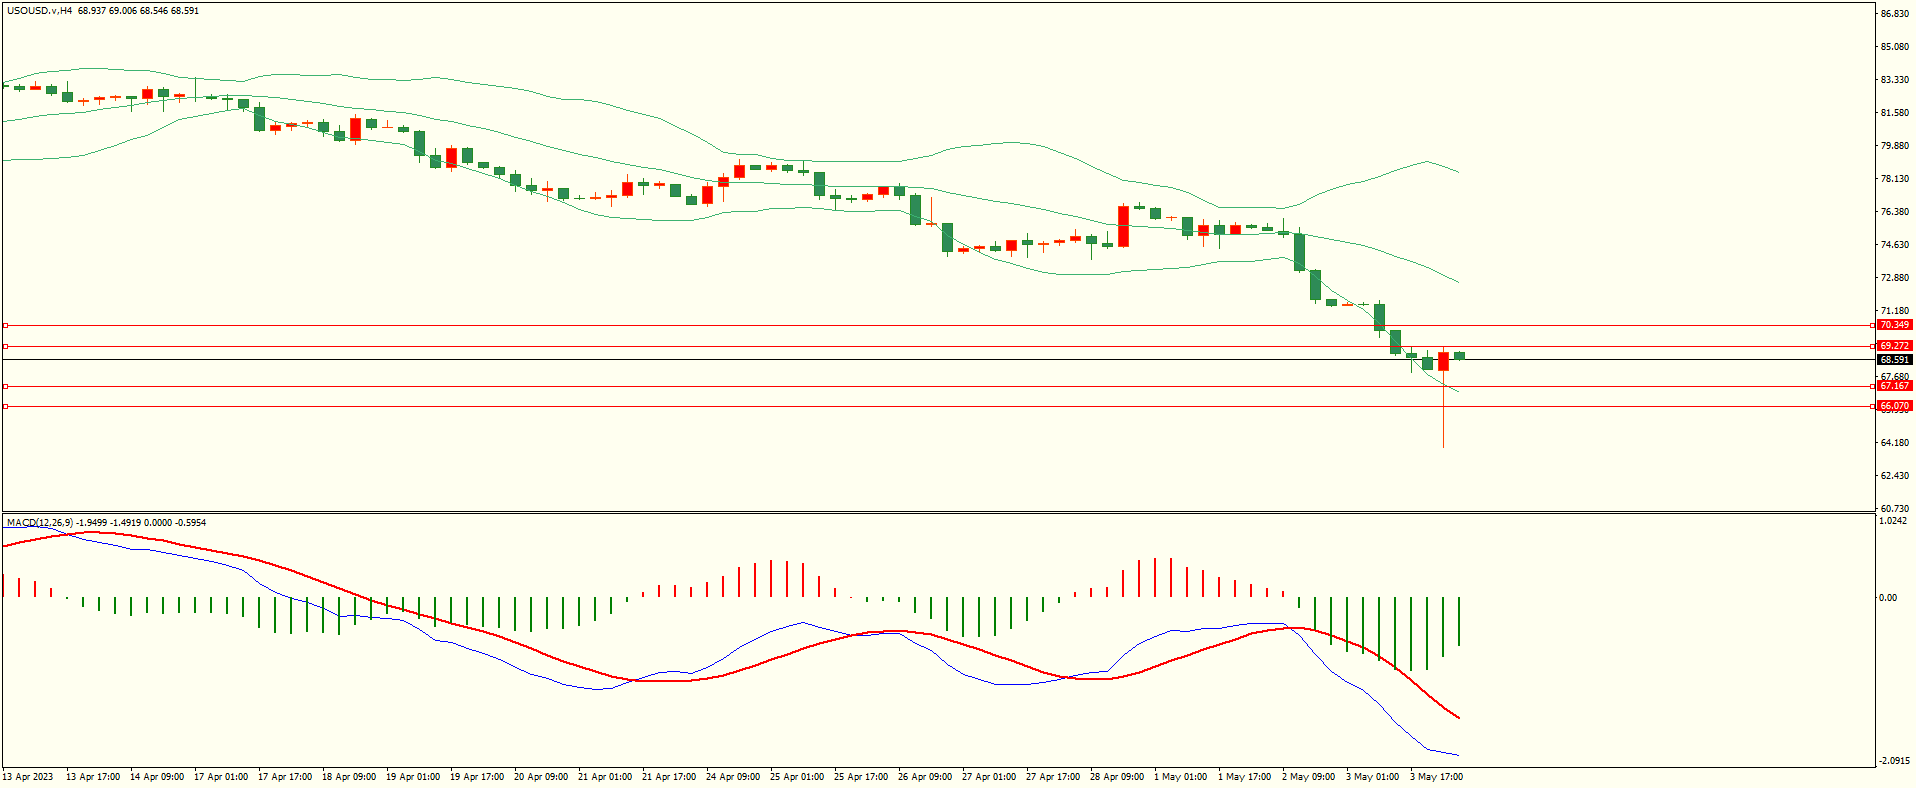Click the USOUSD.v,H4 symbol label
The image size is (1916, 788).
point(40,11)
